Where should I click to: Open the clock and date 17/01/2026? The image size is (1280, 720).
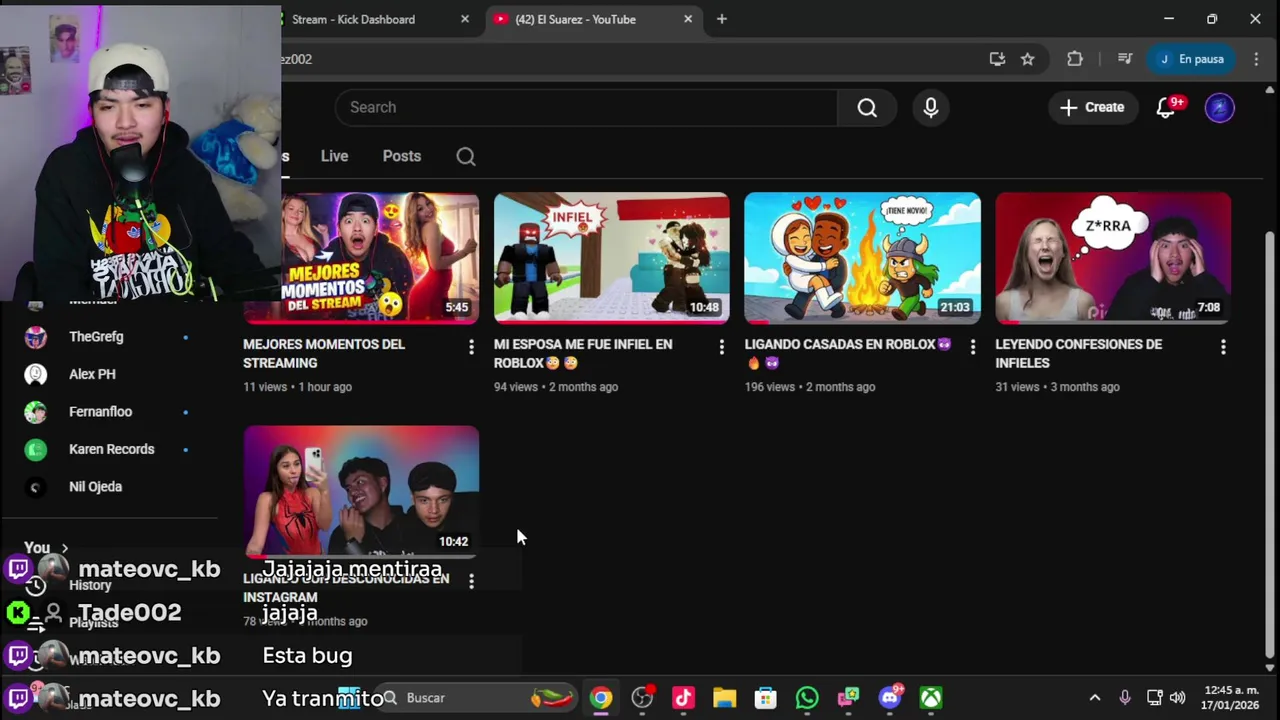[1232, 698]
